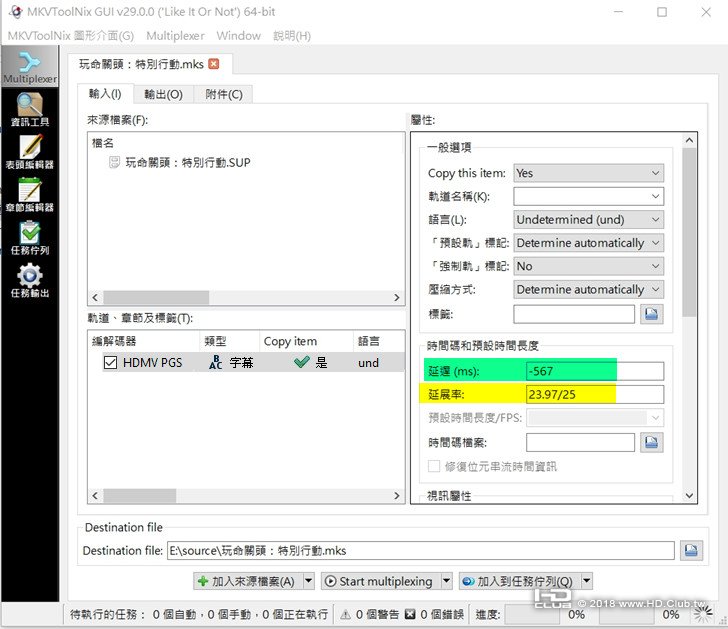Click the Destination file path field
Image resolution: width=728 pixels, height=629 pixels.
(x=421, y=551)
